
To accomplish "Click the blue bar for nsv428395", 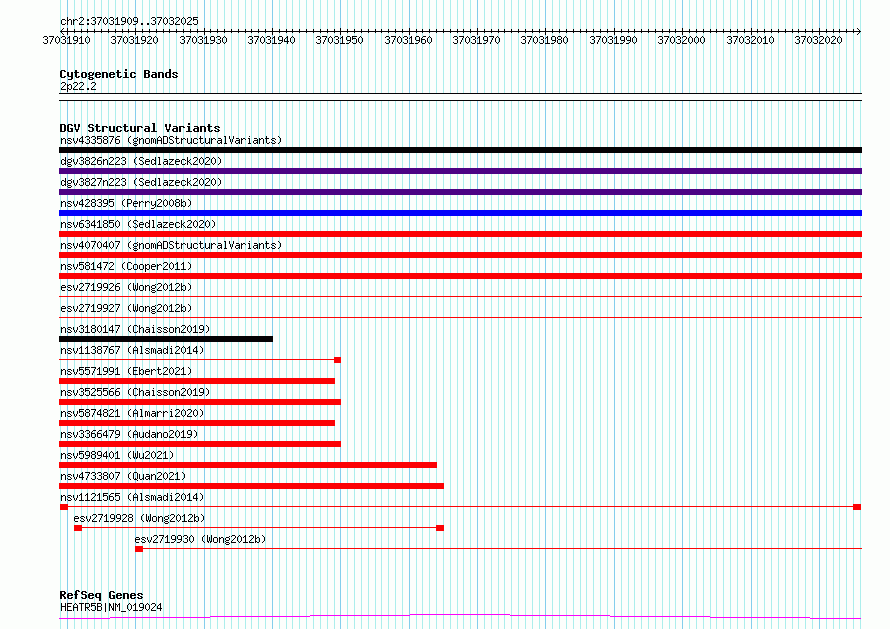I will click(x=460, y=213).
